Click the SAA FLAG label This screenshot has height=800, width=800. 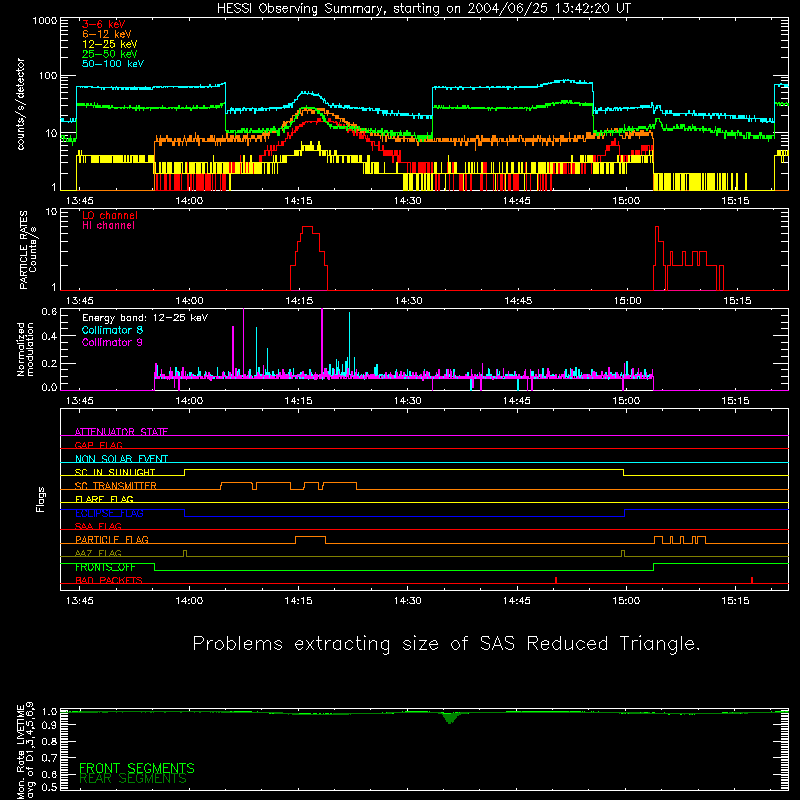click(98, 526)
